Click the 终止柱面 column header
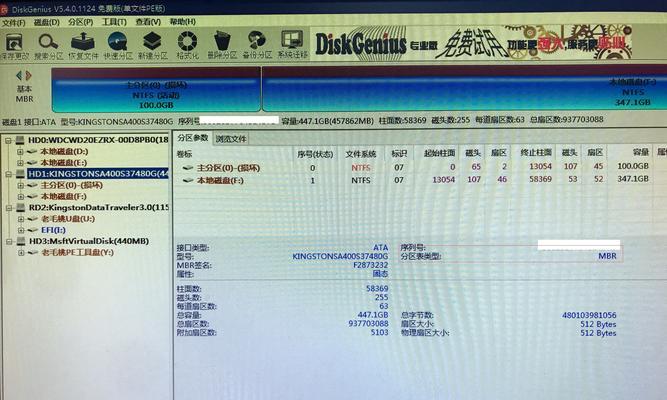Viewport: 667px width, 400px height. click(x=536, y=152)
